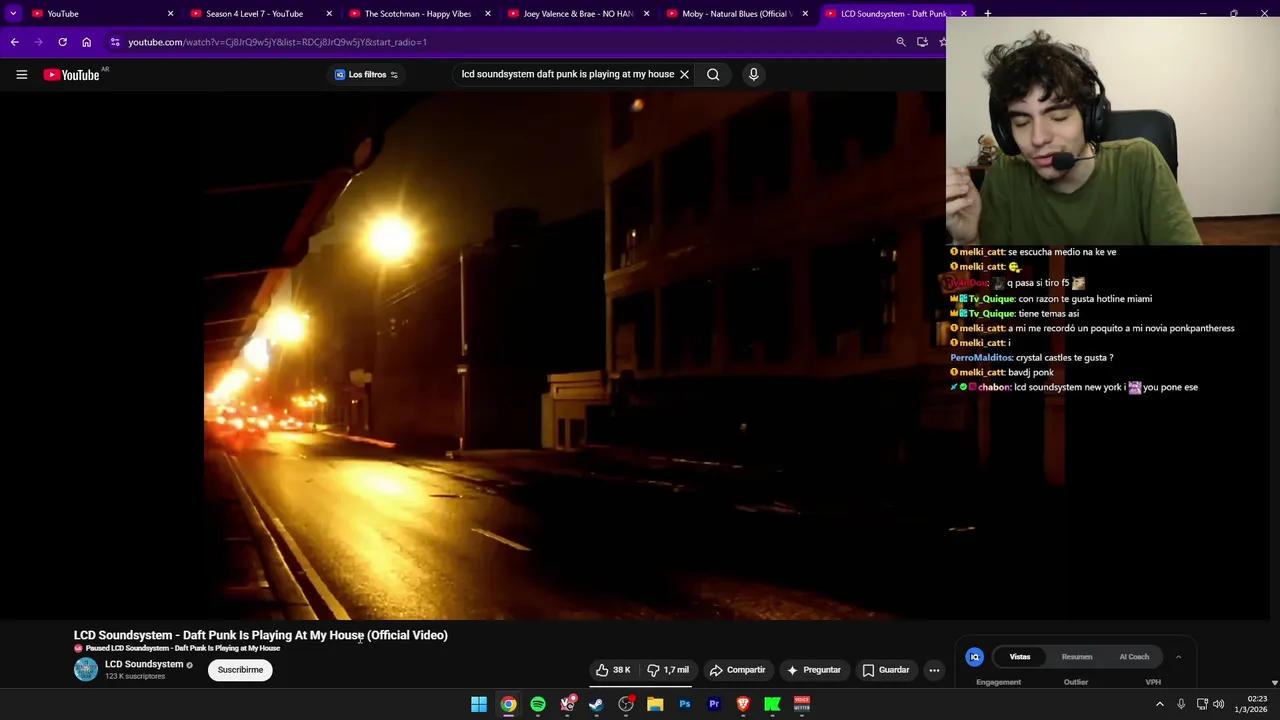Click the Preguntar button
The image size is (1280, 720).
coord(813,670)
